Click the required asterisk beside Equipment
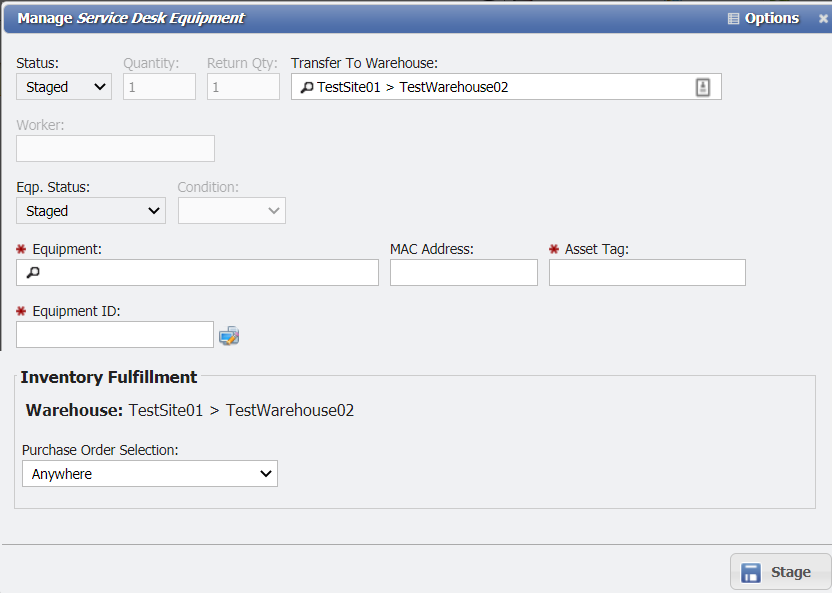Image resolution: width=832 pixels, height=593 pixels. click(22, 248)
